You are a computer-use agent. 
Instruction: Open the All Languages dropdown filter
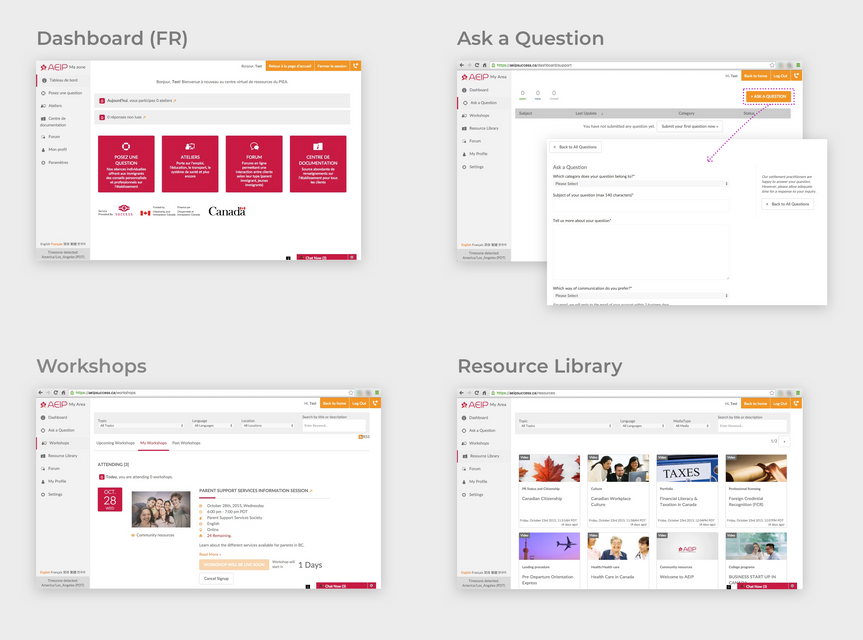212,426
